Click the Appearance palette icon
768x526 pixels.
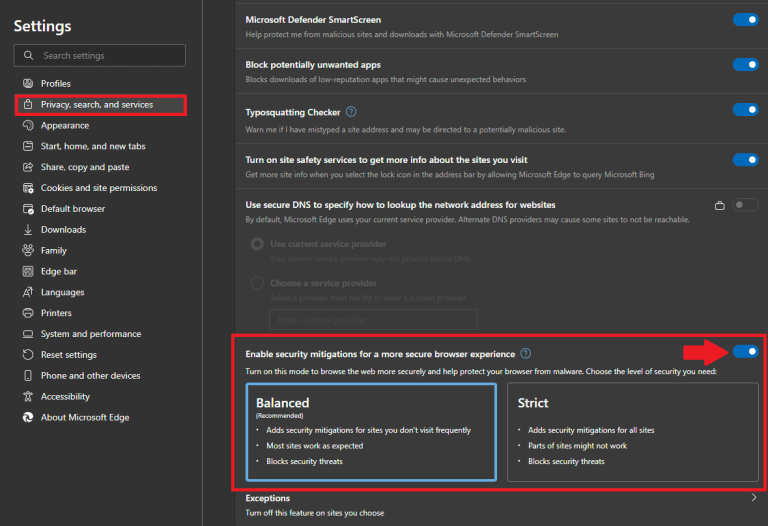coord(28,125)
